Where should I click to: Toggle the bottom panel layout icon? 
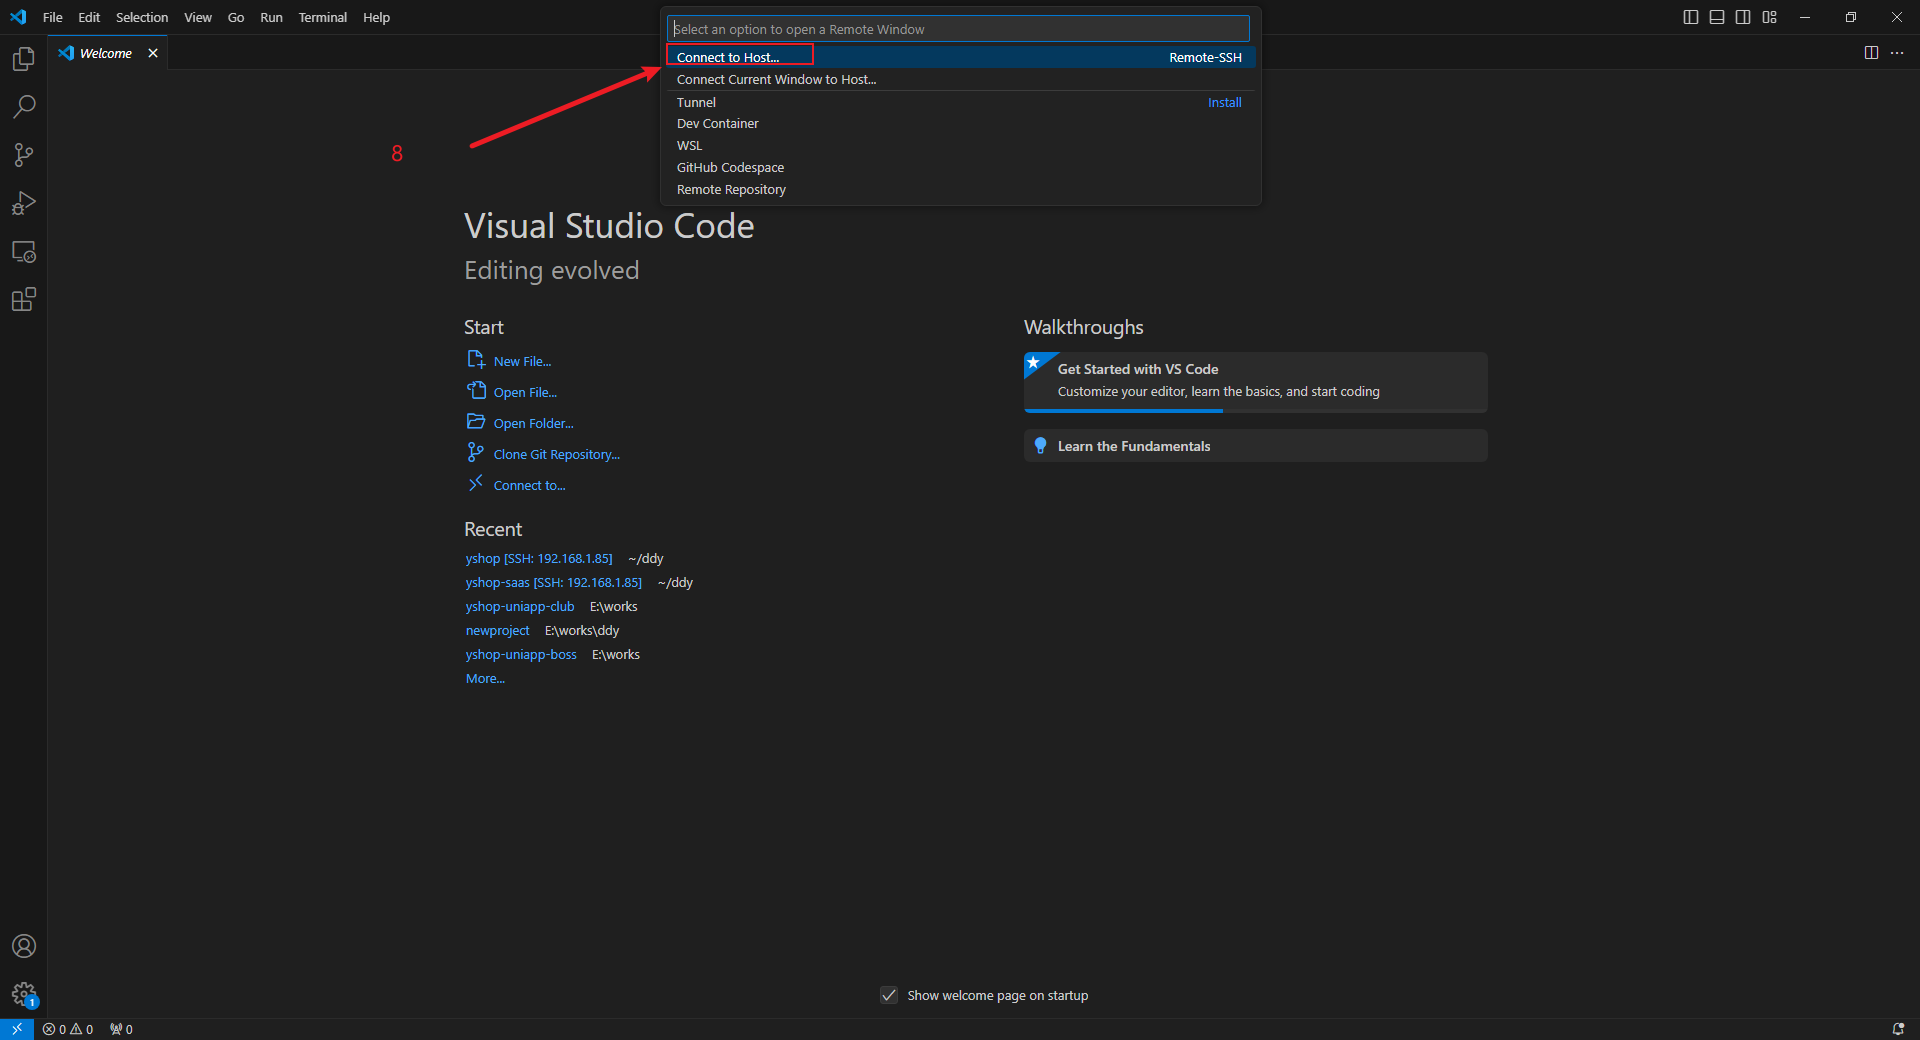pos(1717,17)
